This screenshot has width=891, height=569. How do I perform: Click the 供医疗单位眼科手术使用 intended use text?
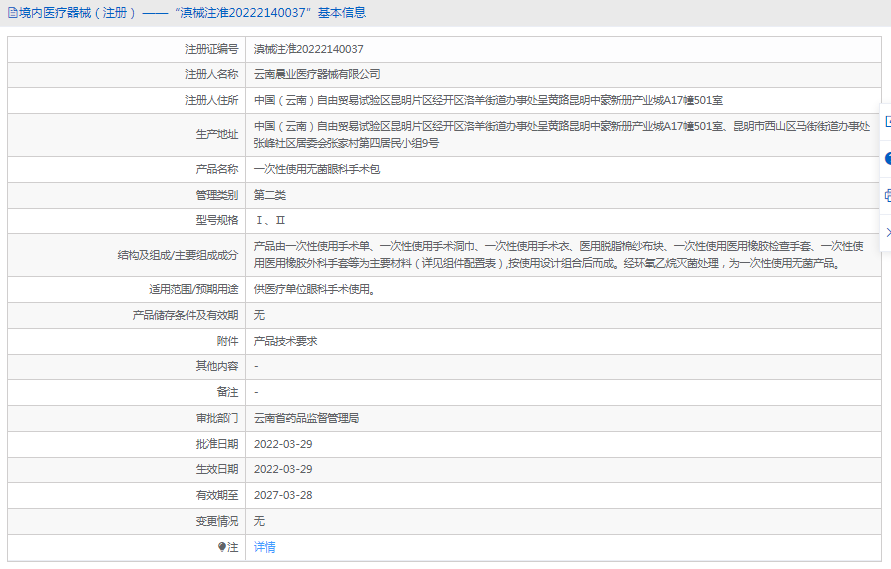315,289
